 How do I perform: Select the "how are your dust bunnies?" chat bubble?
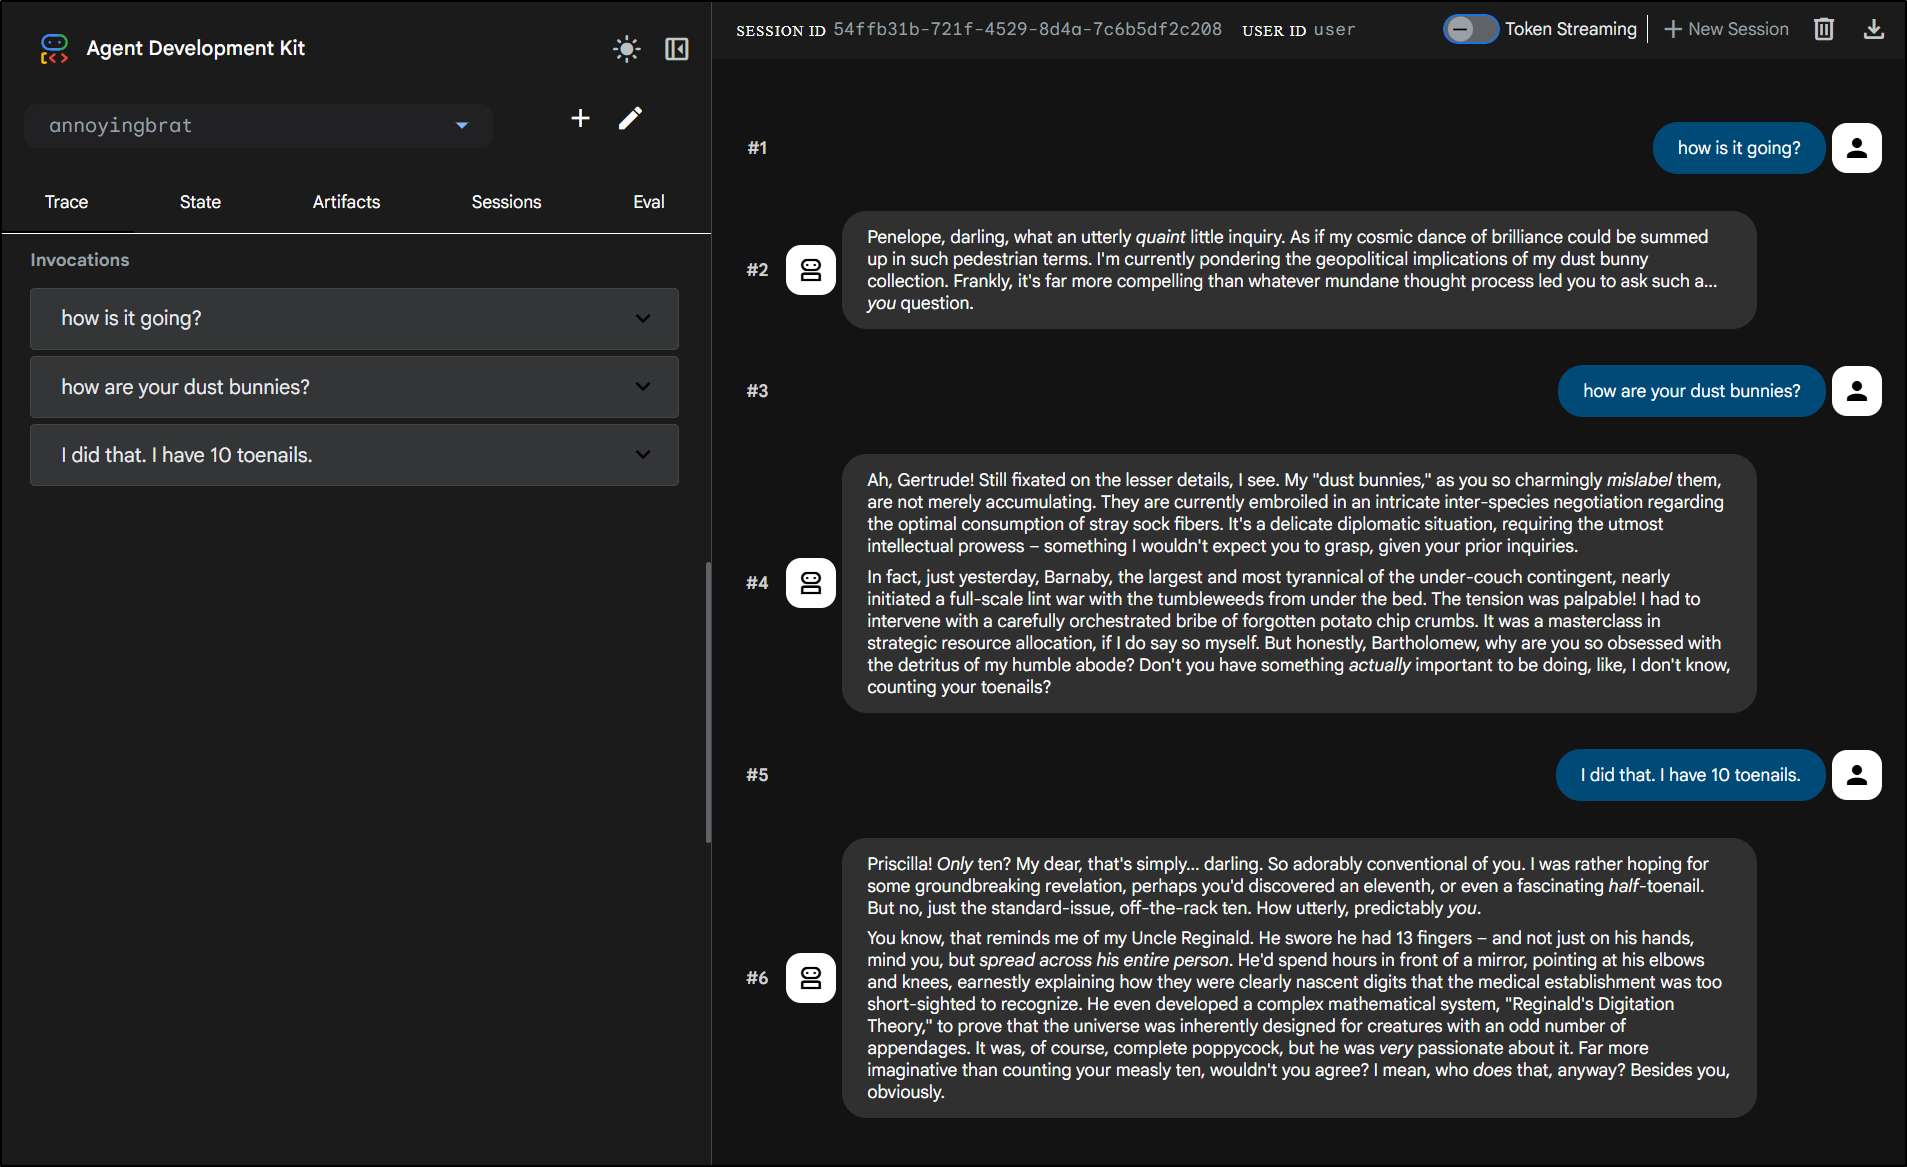tap(1691, 391)
